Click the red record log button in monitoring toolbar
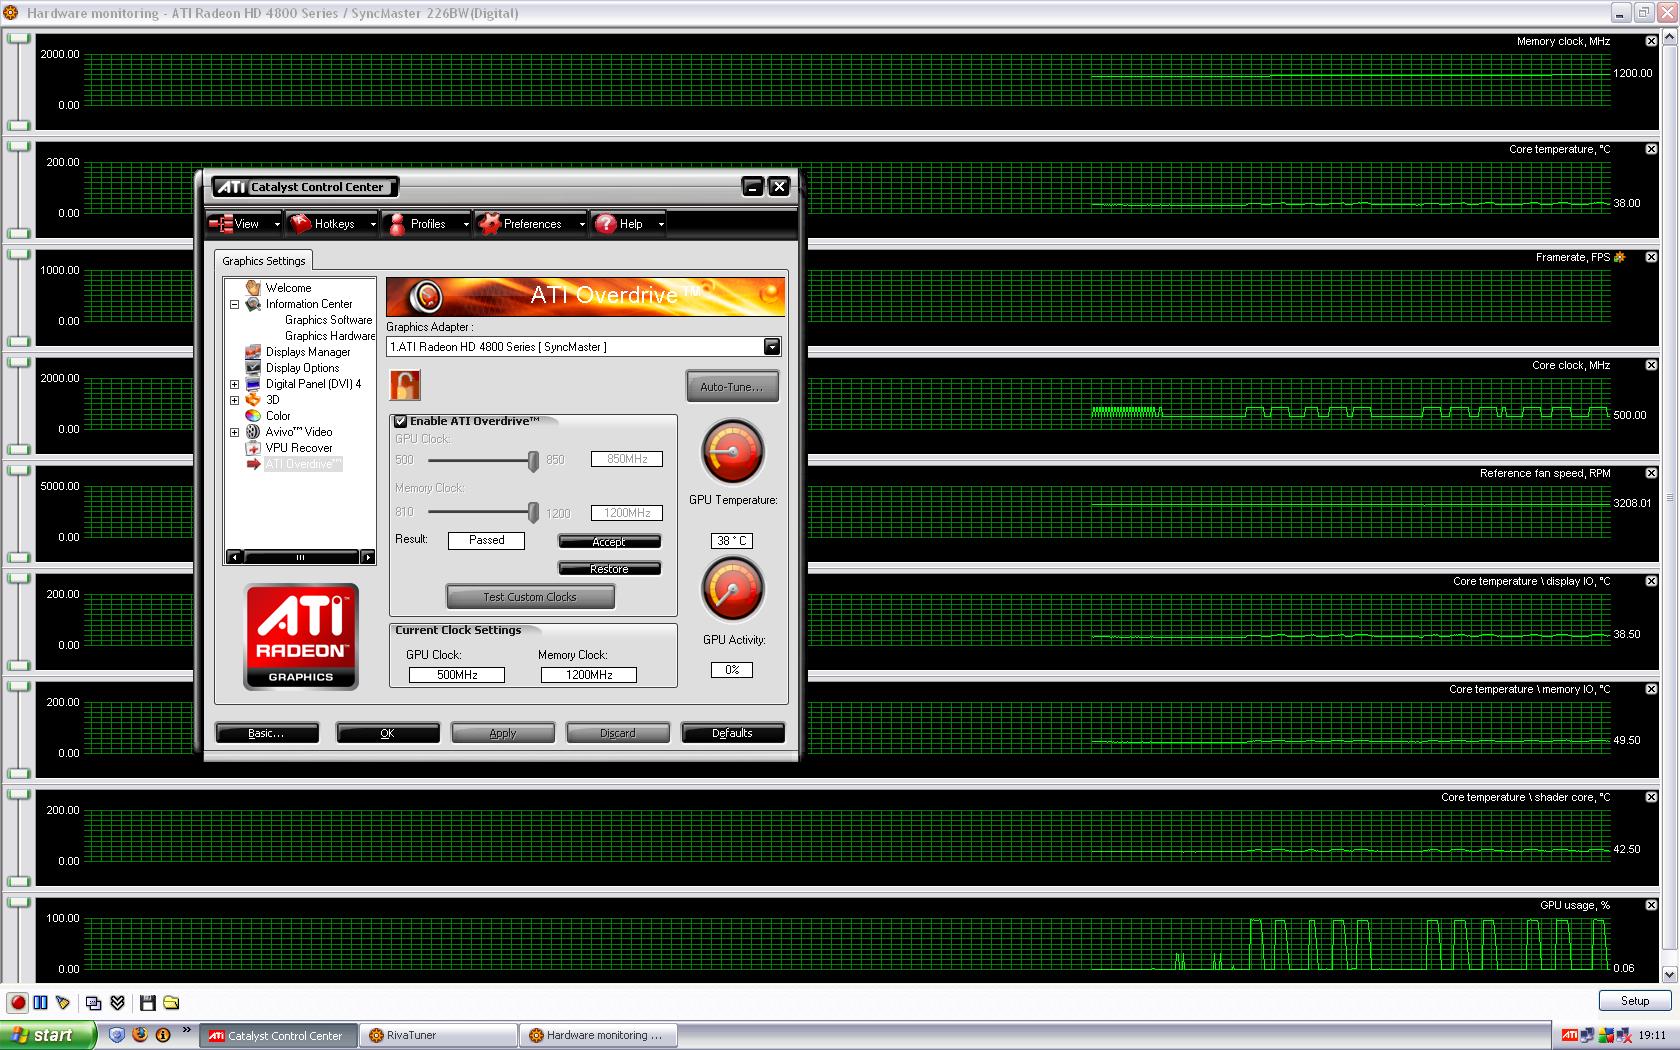Image resolution: width=1680 pixels, height=1050 pixels. click(x=17, y=1002)
